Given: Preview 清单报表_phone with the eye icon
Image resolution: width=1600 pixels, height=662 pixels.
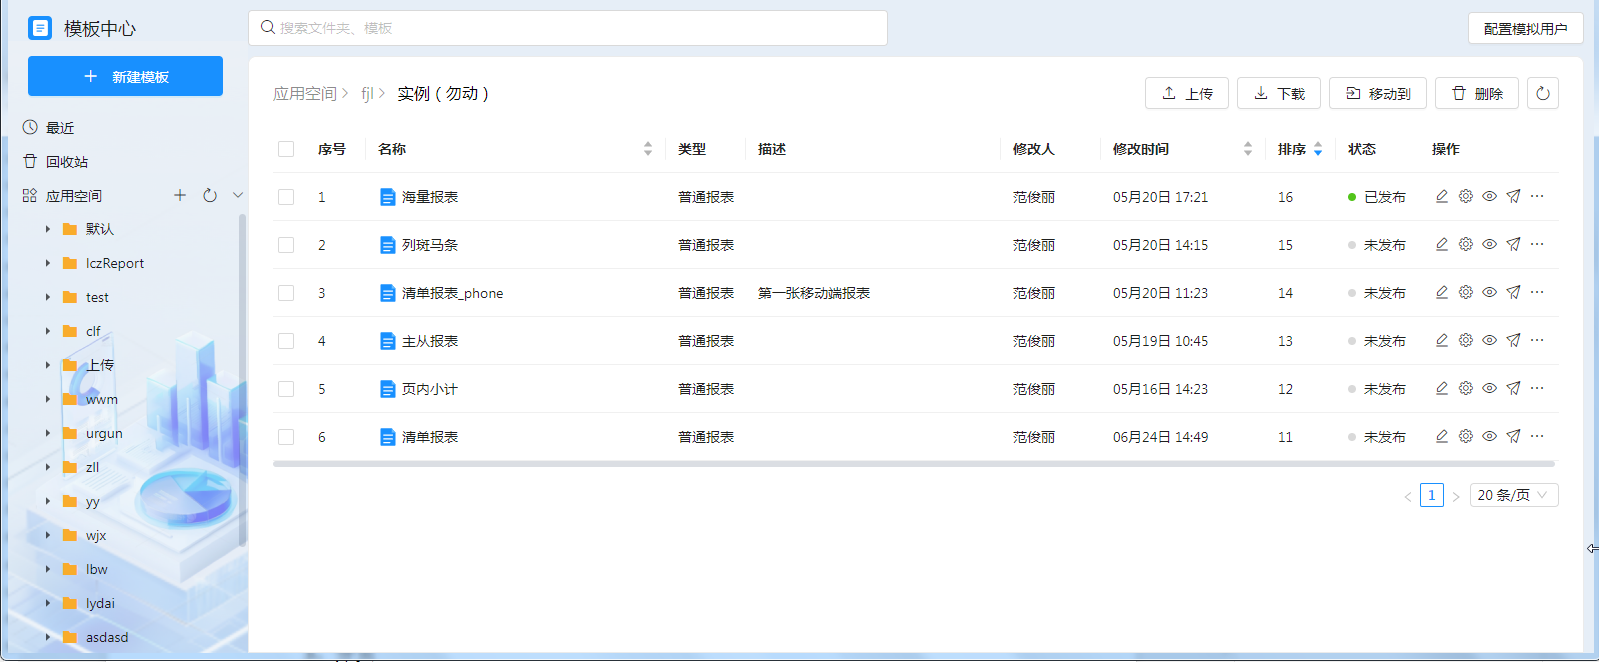Looking at the screenshot, I should [1489, 293].
